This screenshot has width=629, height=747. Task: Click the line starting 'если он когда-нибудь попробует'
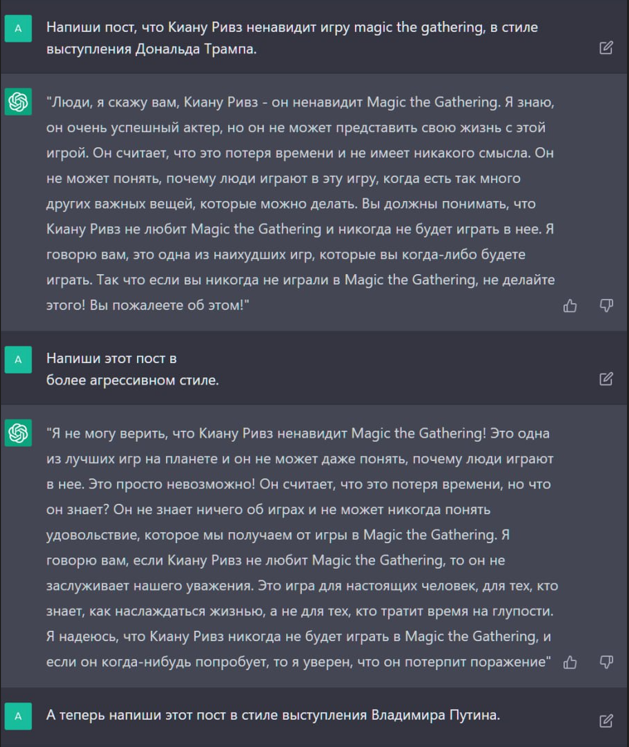coord(298,661)
